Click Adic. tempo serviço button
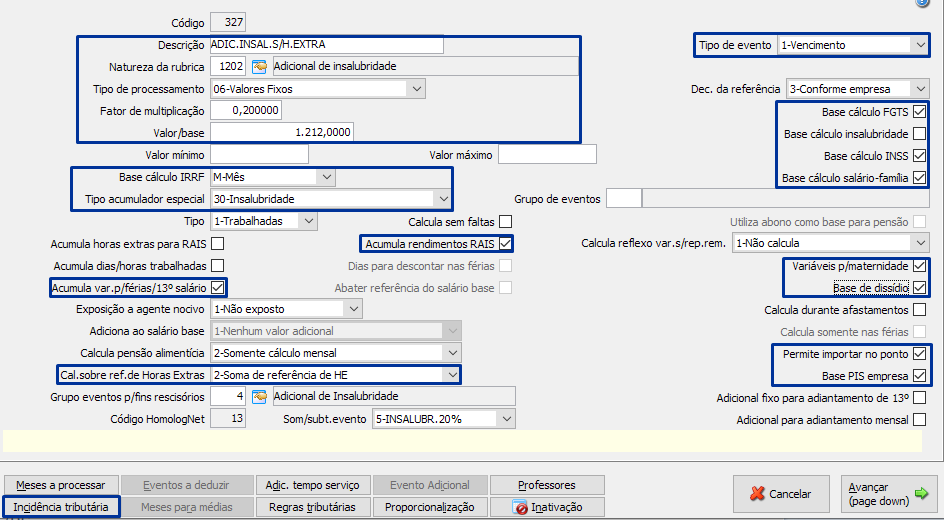 [312, 485]
